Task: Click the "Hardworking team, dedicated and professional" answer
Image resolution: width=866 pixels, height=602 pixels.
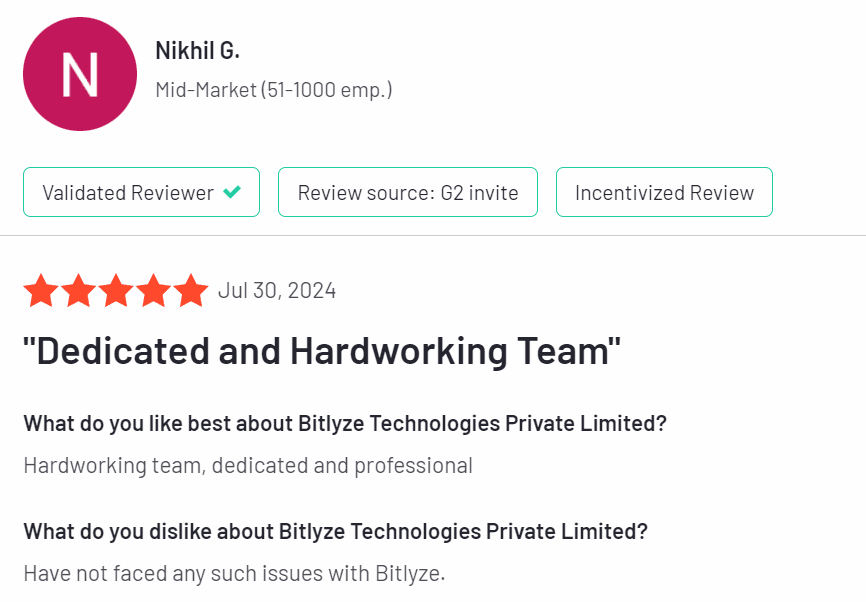Action: [248, 465]
